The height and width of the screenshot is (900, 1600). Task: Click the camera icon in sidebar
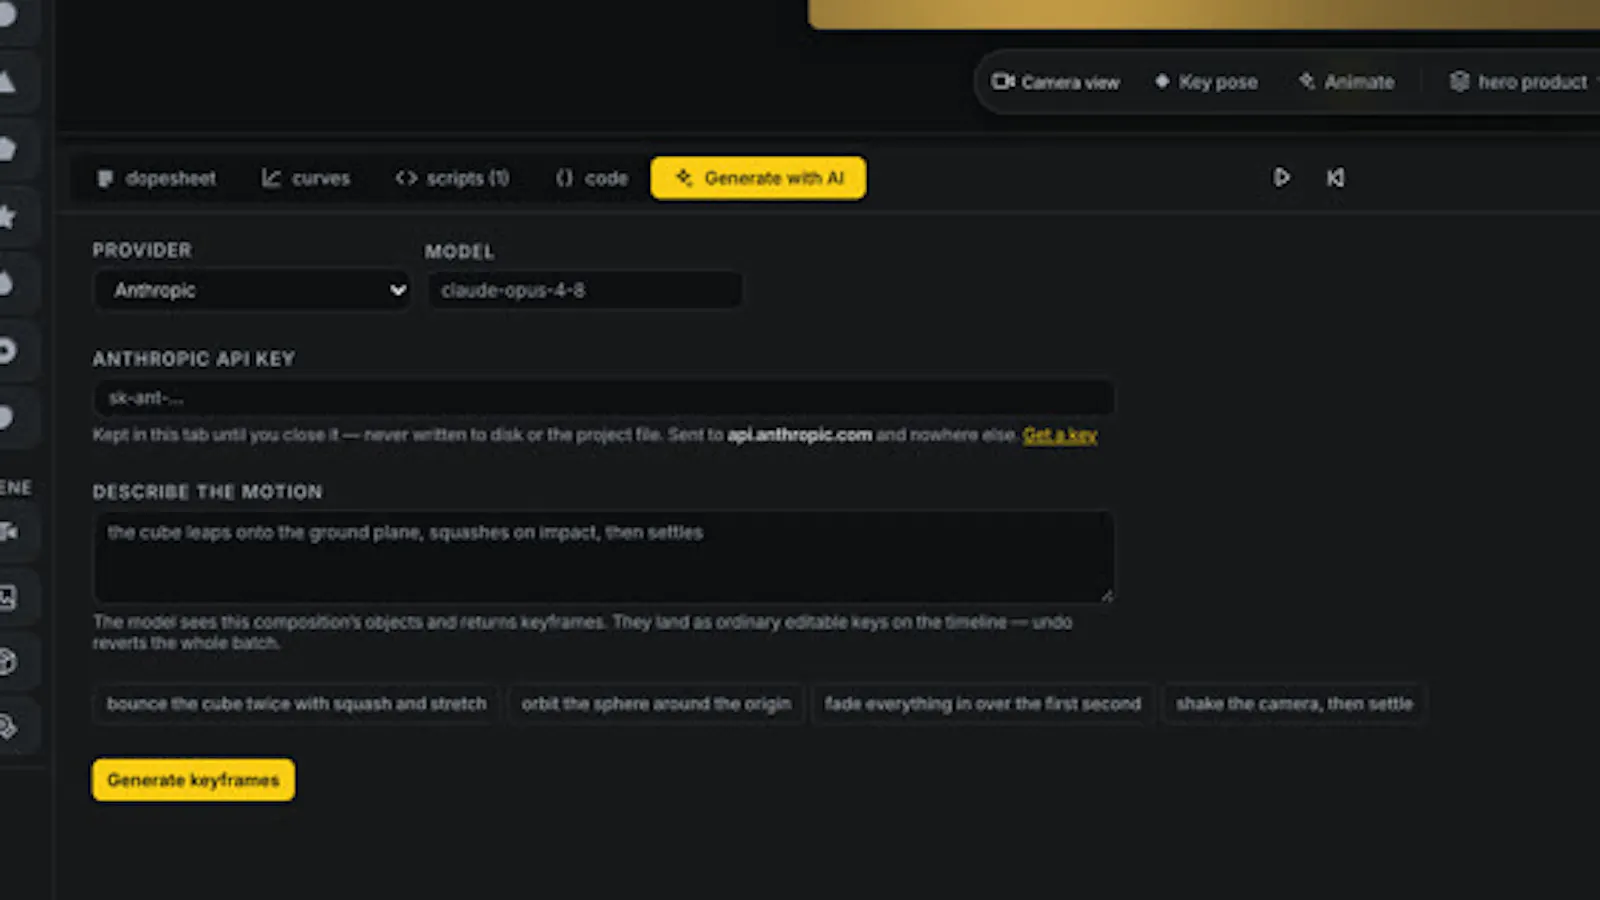point(8,532)
